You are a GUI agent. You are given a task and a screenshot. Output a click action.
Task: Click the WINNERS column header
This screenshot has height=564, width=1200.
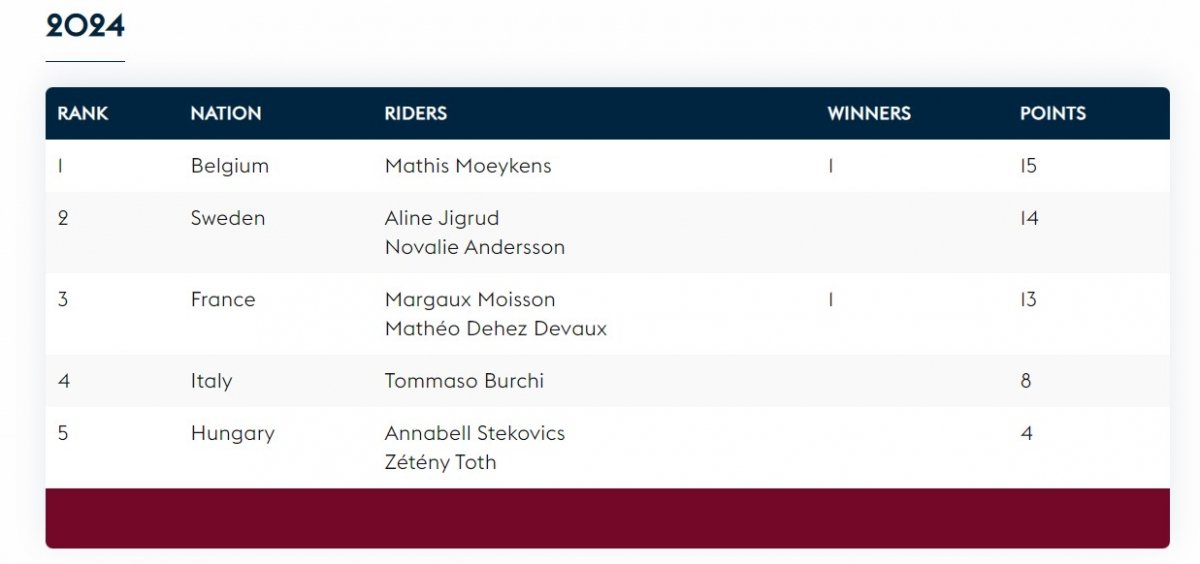point(869,113)
